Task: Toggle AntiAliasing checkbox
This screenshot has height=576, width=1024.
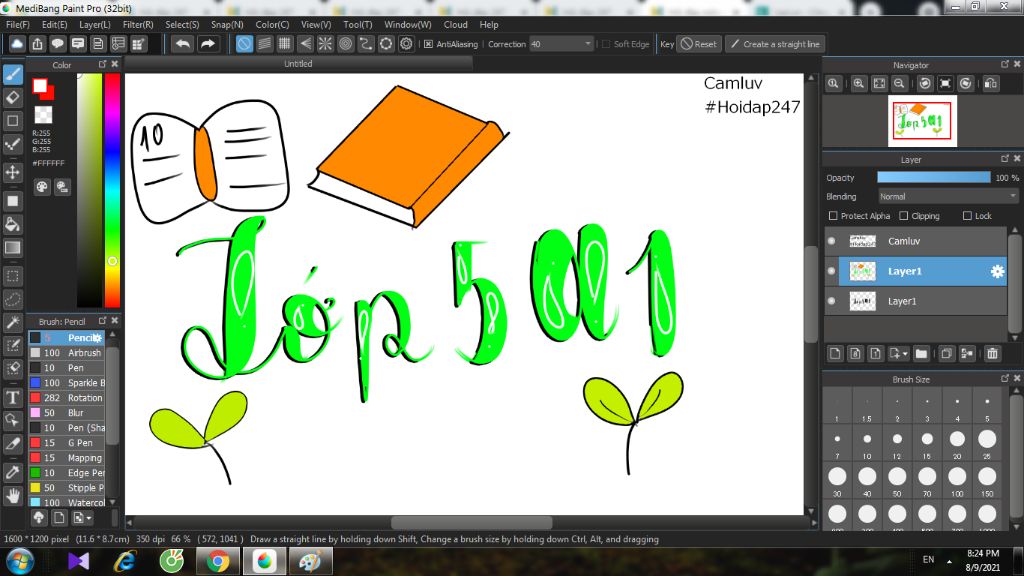Action: (x=428, y=44)
